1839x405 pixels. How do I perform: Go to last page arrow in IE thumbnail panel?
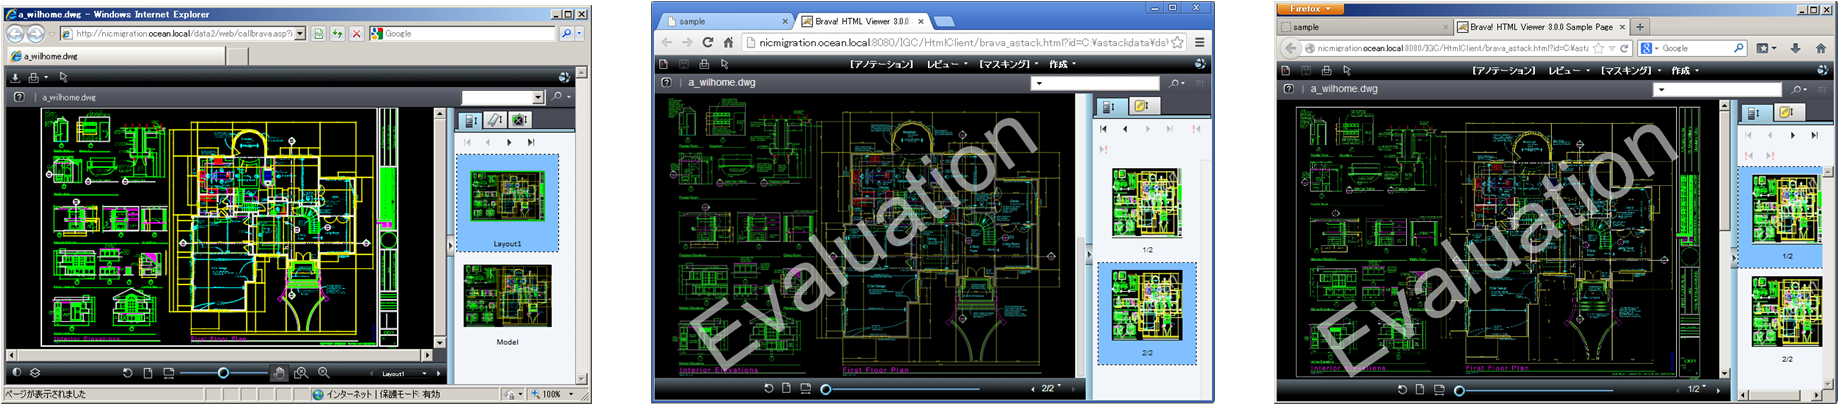point(531,143)
